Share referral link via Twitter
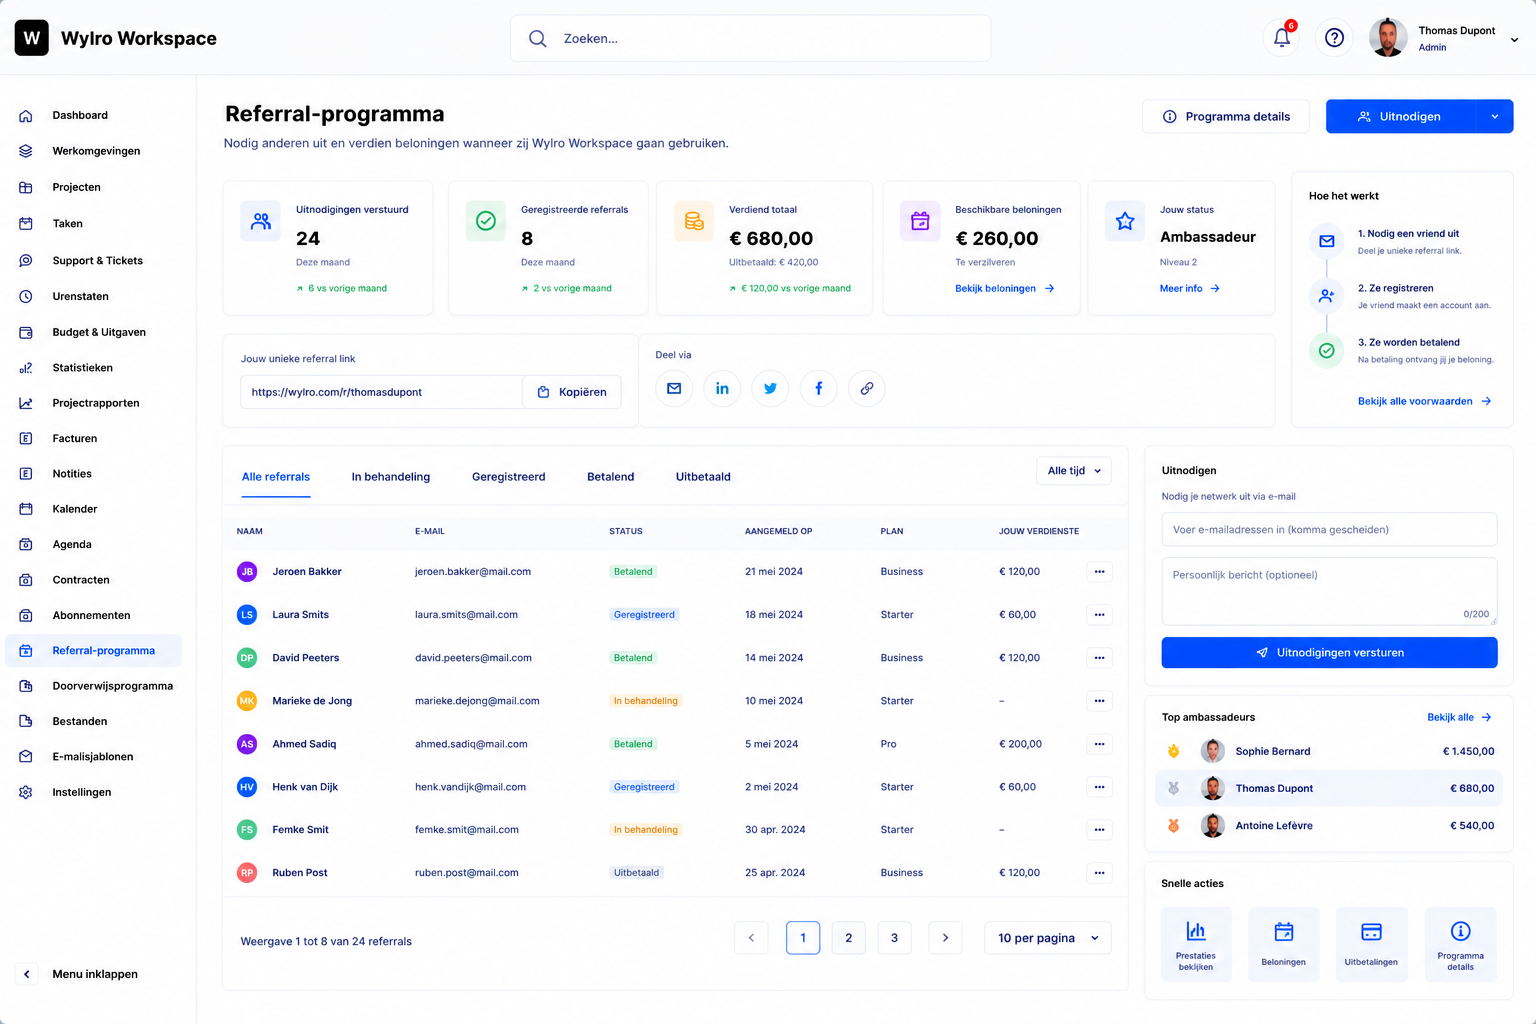1536x1024 pixels. point(770,388)
